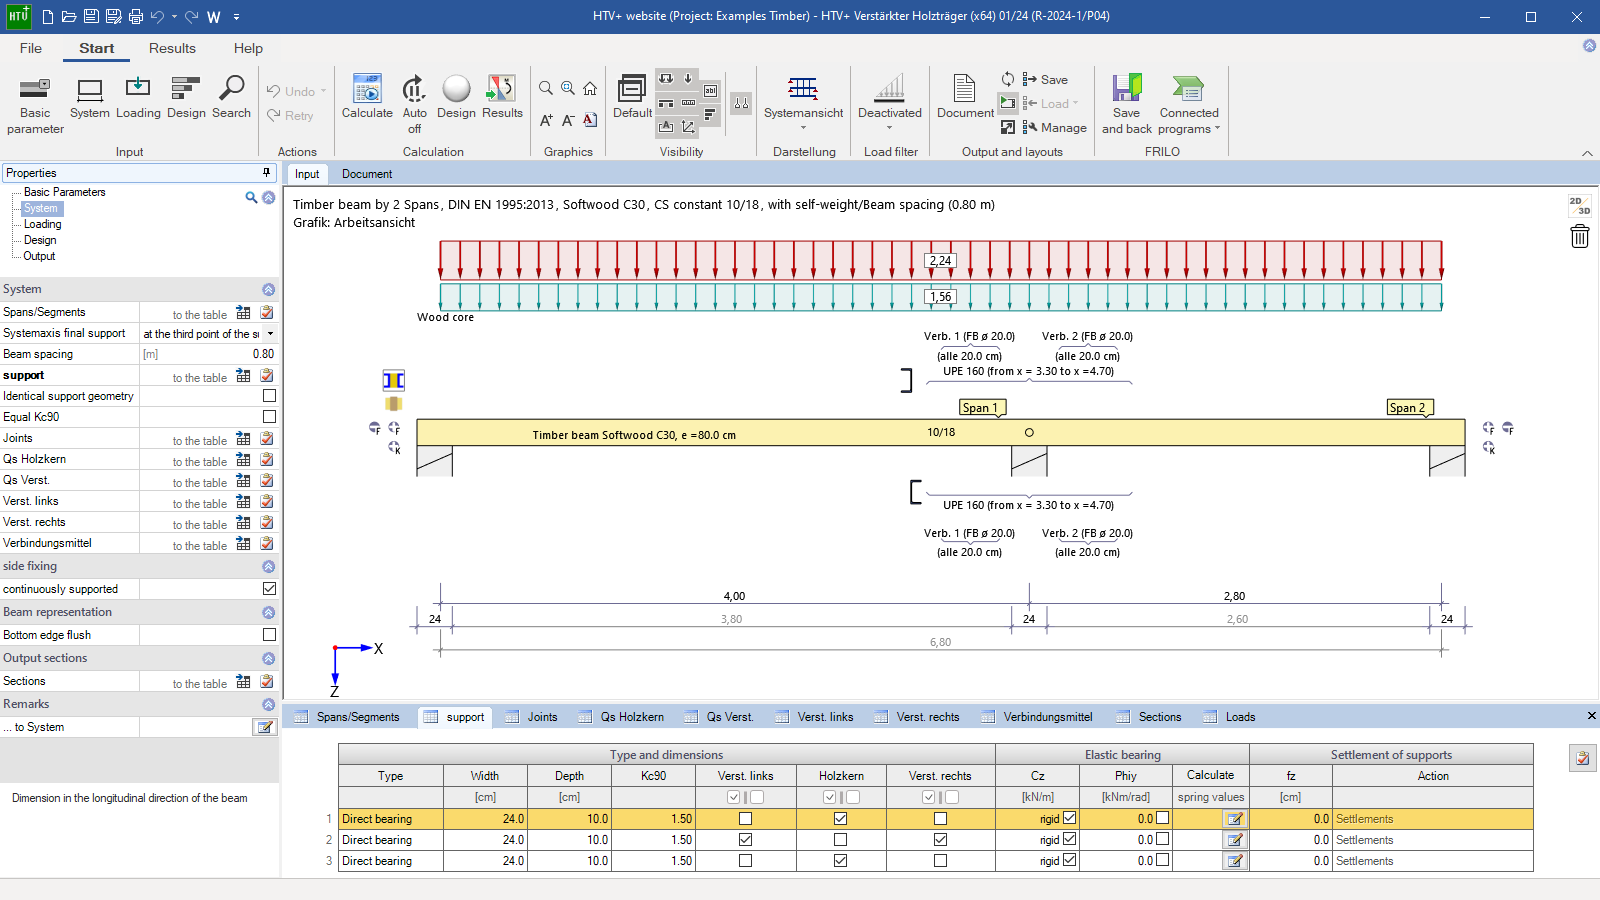
Task: Switch to the Loads table tab
Action: 1240,717
